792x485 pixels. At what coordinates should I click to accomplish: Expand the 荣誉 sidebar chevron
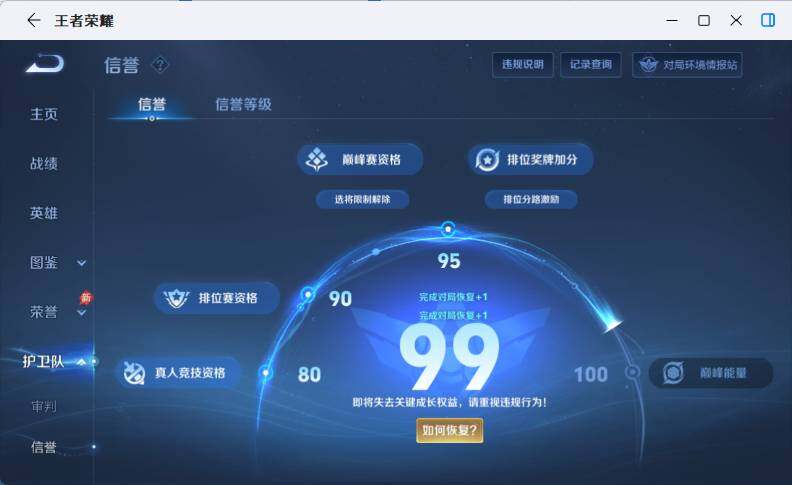[x=81, y=313]
